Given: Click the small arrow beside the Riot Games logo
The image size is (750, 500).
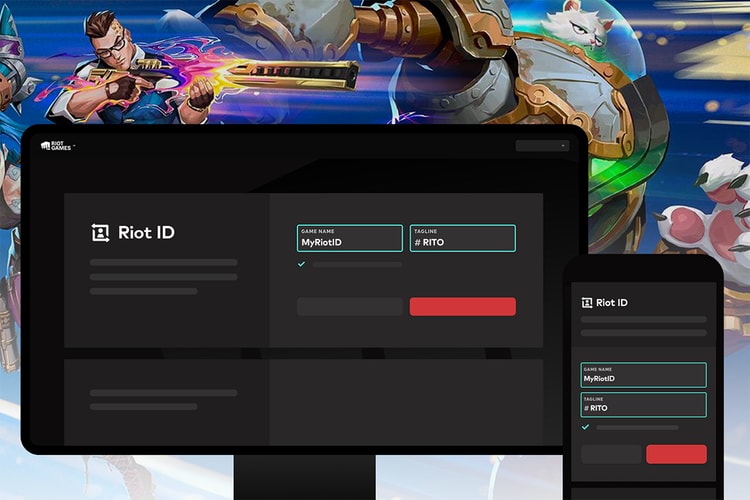Looking at the screenshot, I should pos(73,147).
